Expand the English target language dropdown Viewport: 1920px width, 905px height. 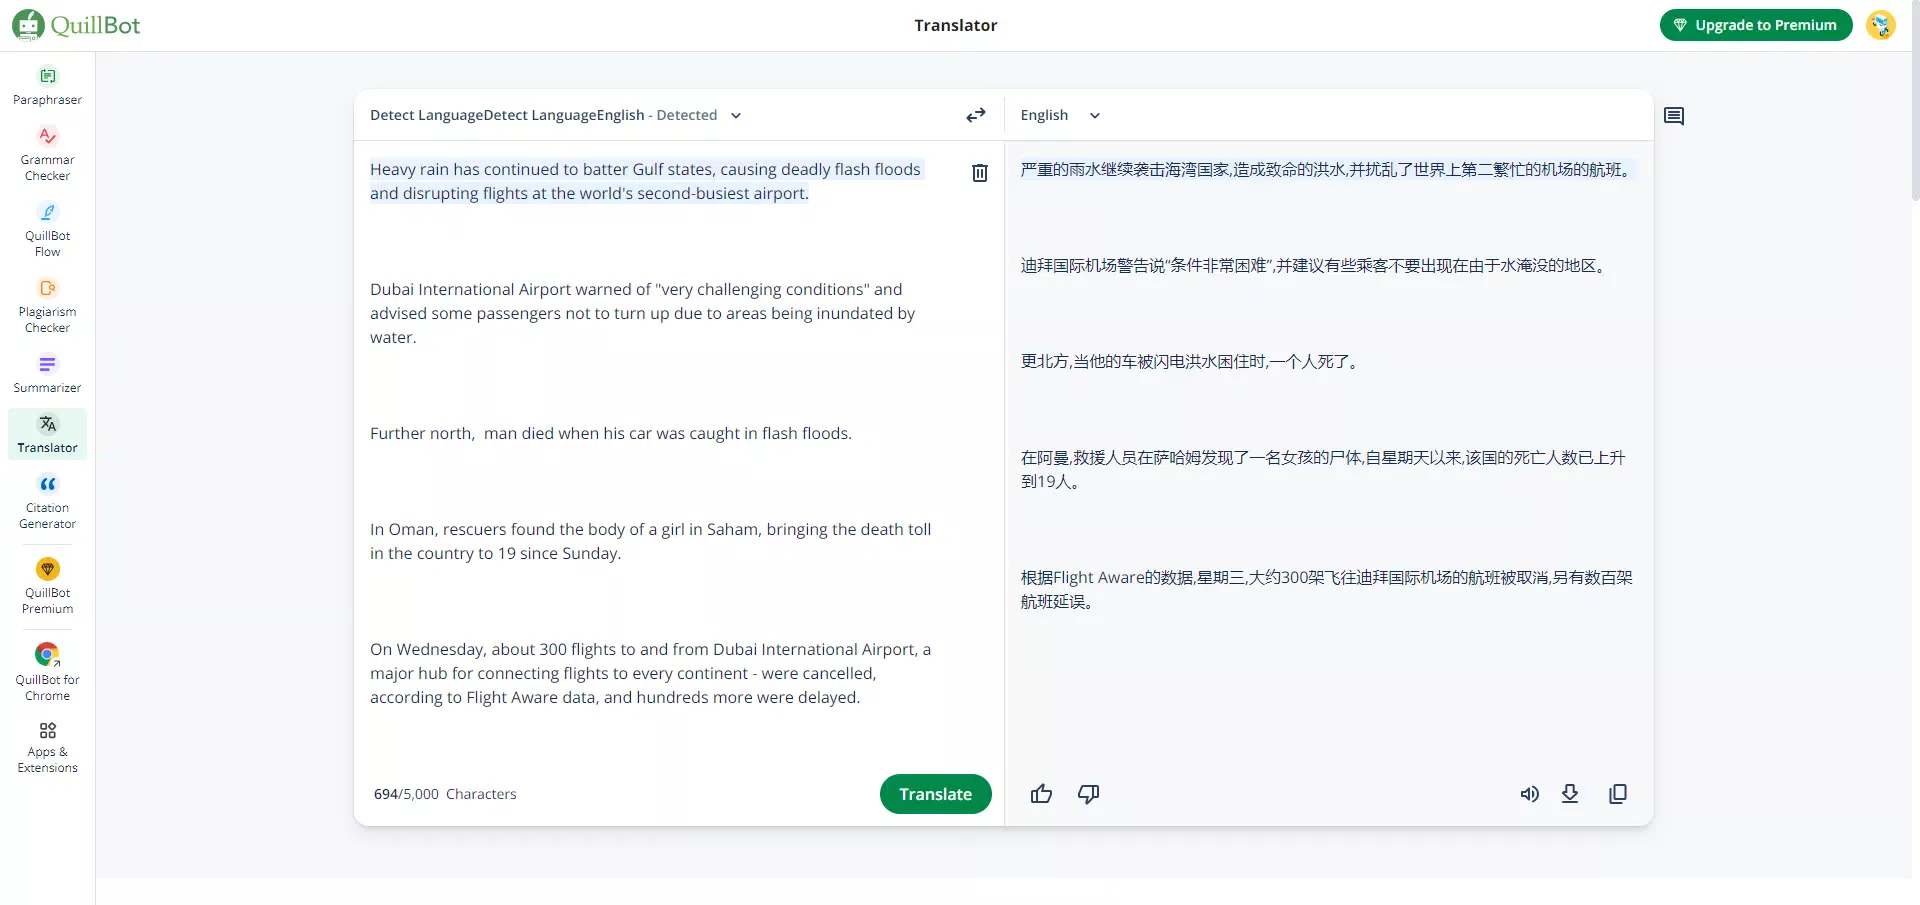1060,115
